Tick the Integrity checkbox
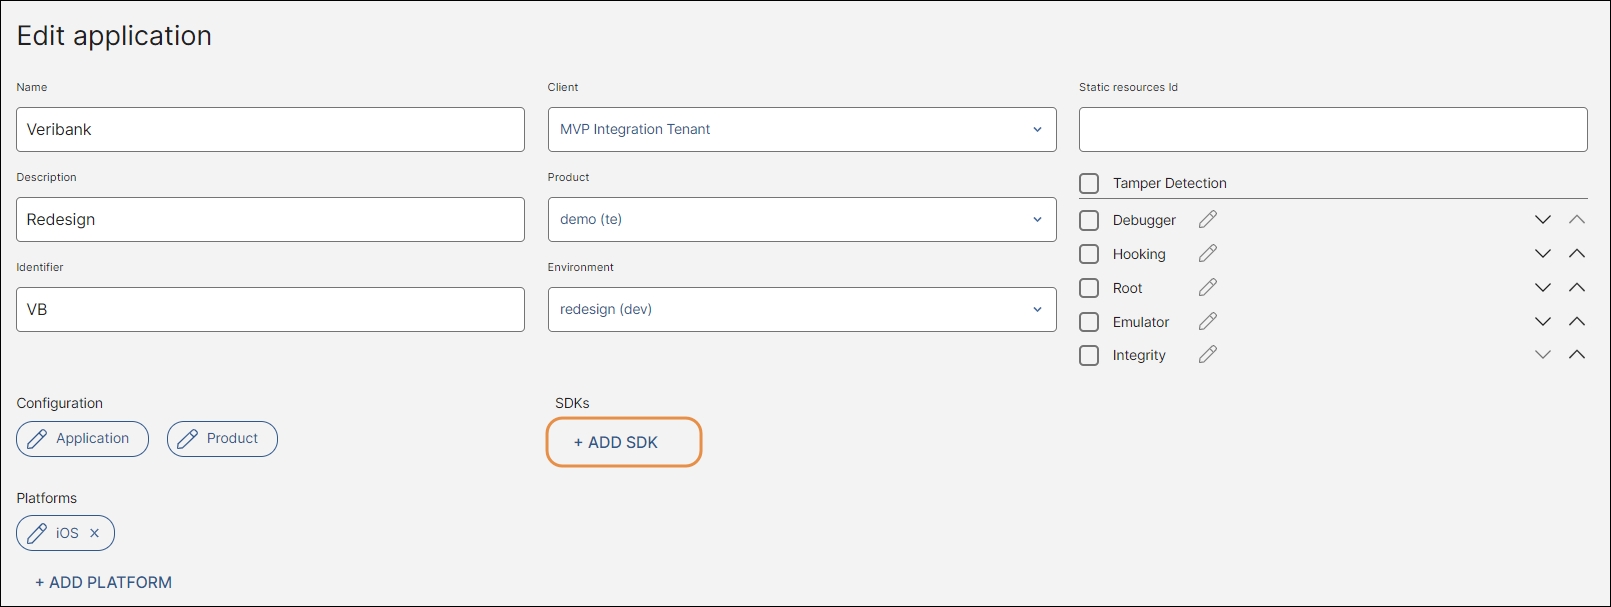The height and width of the screenshot is (607, 1611). pos(1089,355)
